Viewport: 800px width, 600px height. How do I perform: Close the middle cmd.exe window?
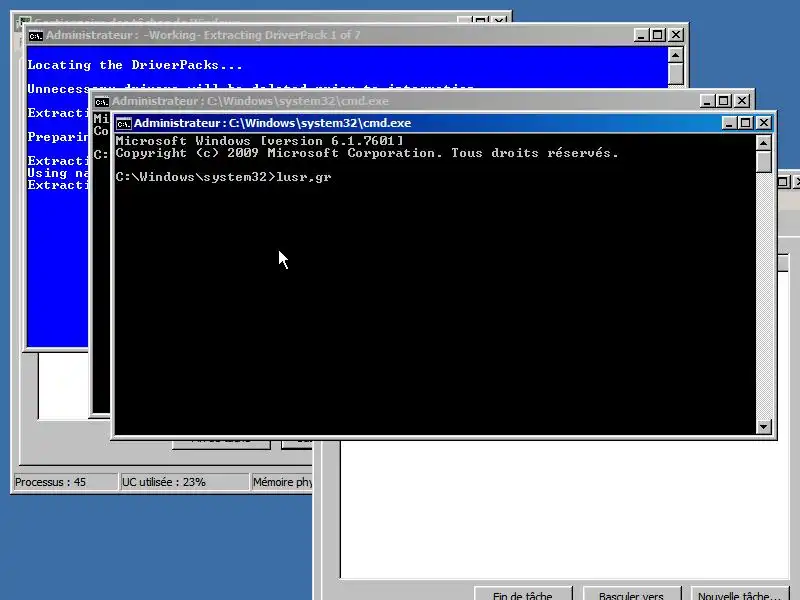pos(742,101)
